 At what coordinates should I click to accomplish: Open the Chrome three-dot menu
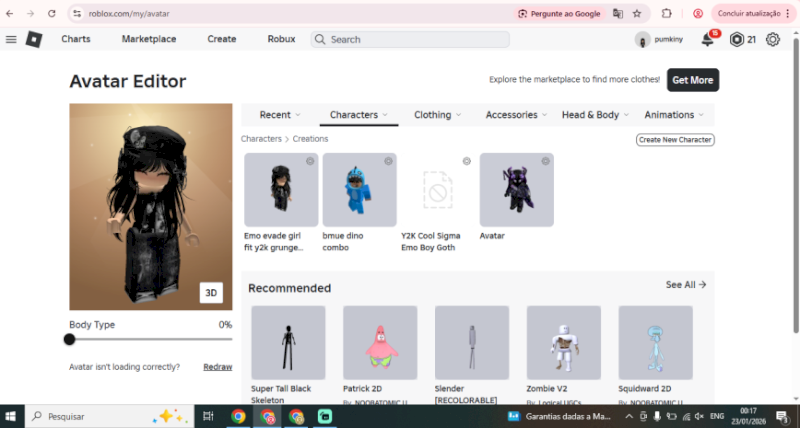click(788, 14)
